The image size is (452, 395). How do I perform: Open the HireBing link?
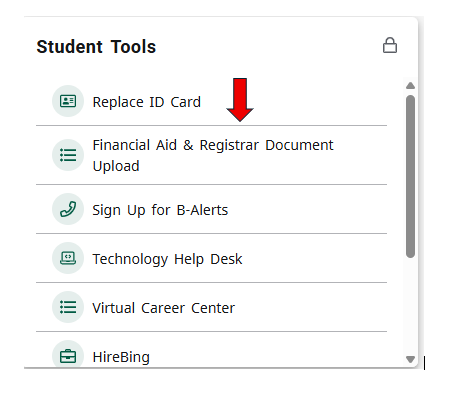(x=121, y=357)
